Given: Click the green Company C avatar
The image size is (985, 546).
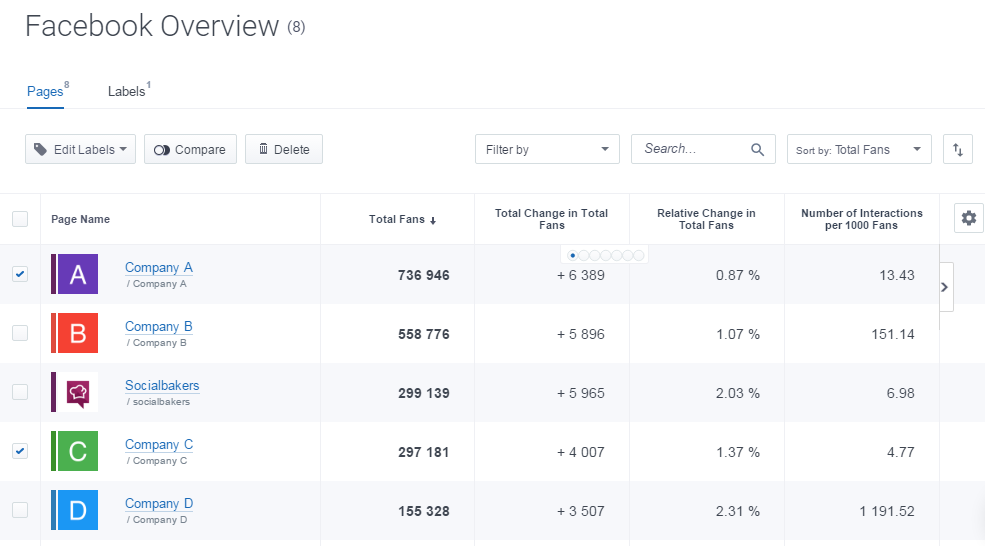Looking at the screenshot, I should tap(76, 451).
